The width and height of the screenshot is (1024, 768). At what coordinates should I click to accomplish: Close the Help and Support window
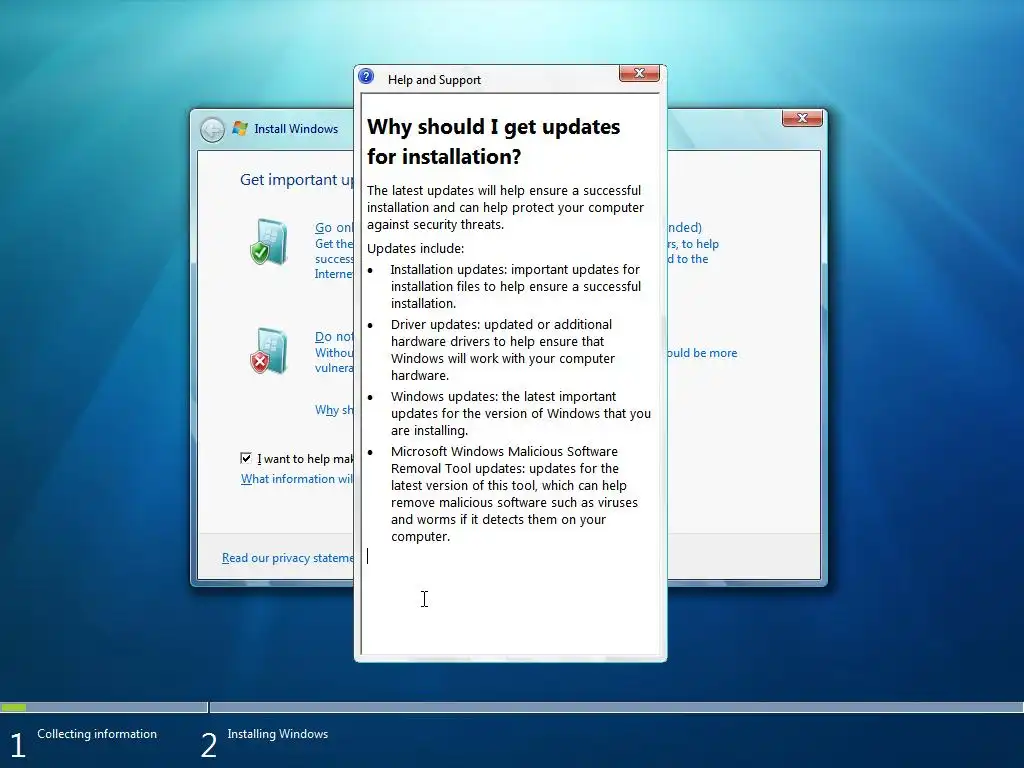[639, 73]
